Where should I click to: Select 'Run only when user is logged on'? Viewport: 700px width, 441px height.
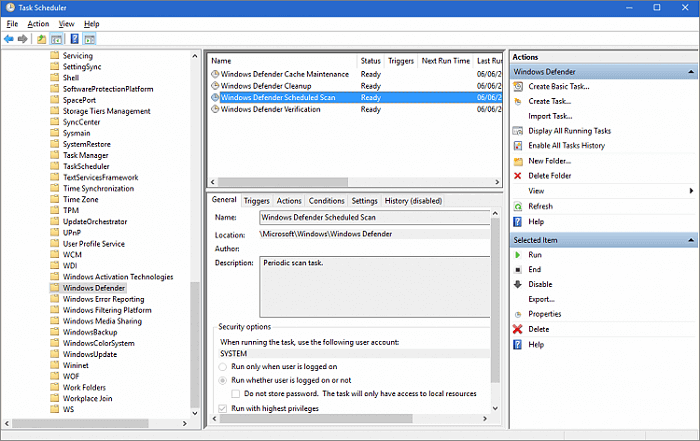click(223, 367)
